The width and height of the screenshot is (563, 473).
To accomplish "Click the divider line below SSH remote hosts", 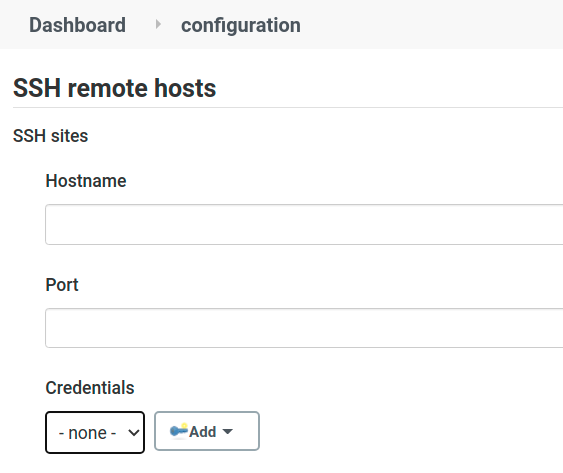I will pos(288,107).
